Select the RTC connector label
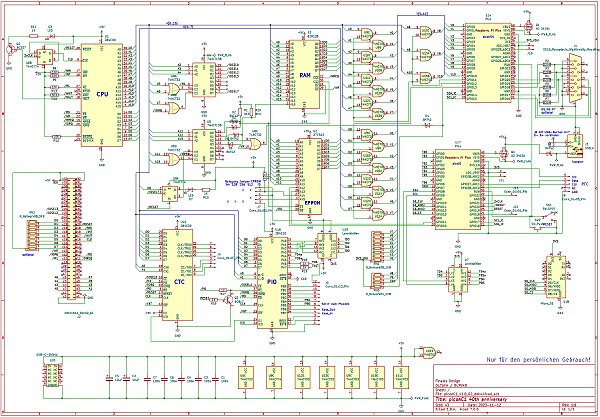The image size is (600, 417). (585, 184)
